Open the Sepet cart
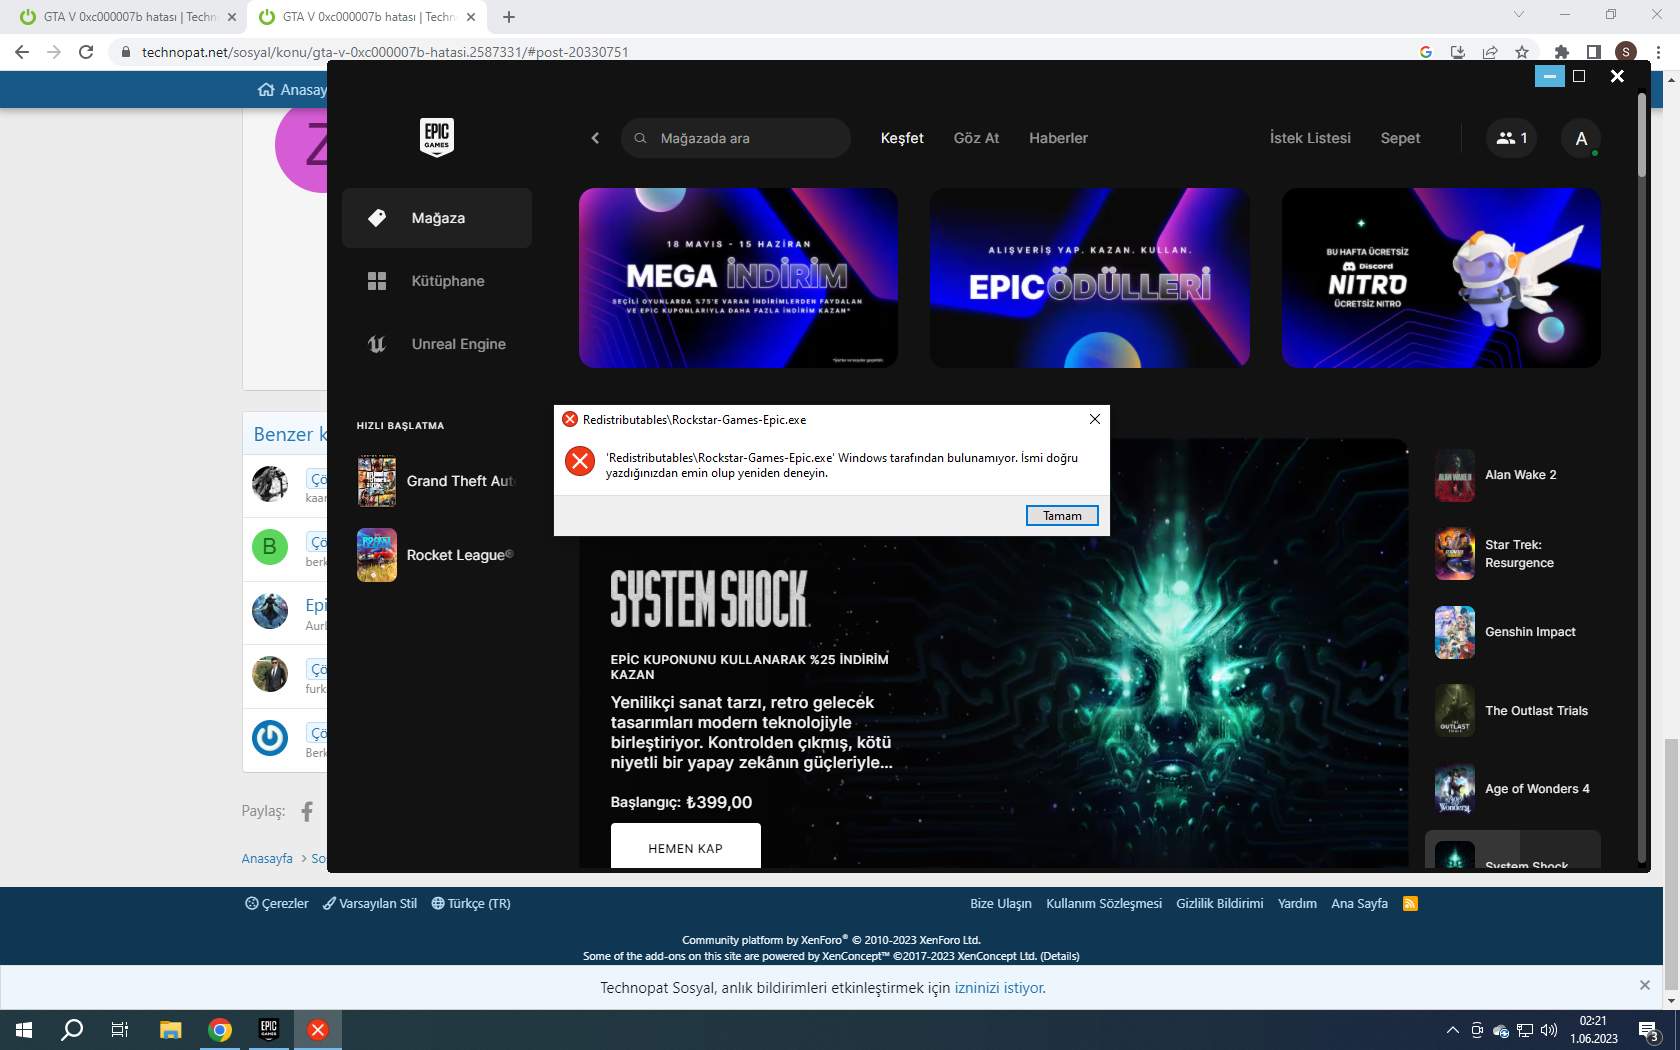Image resolution: width=1680 pixels, height=1050 pixels. (x=1400, y=138)
